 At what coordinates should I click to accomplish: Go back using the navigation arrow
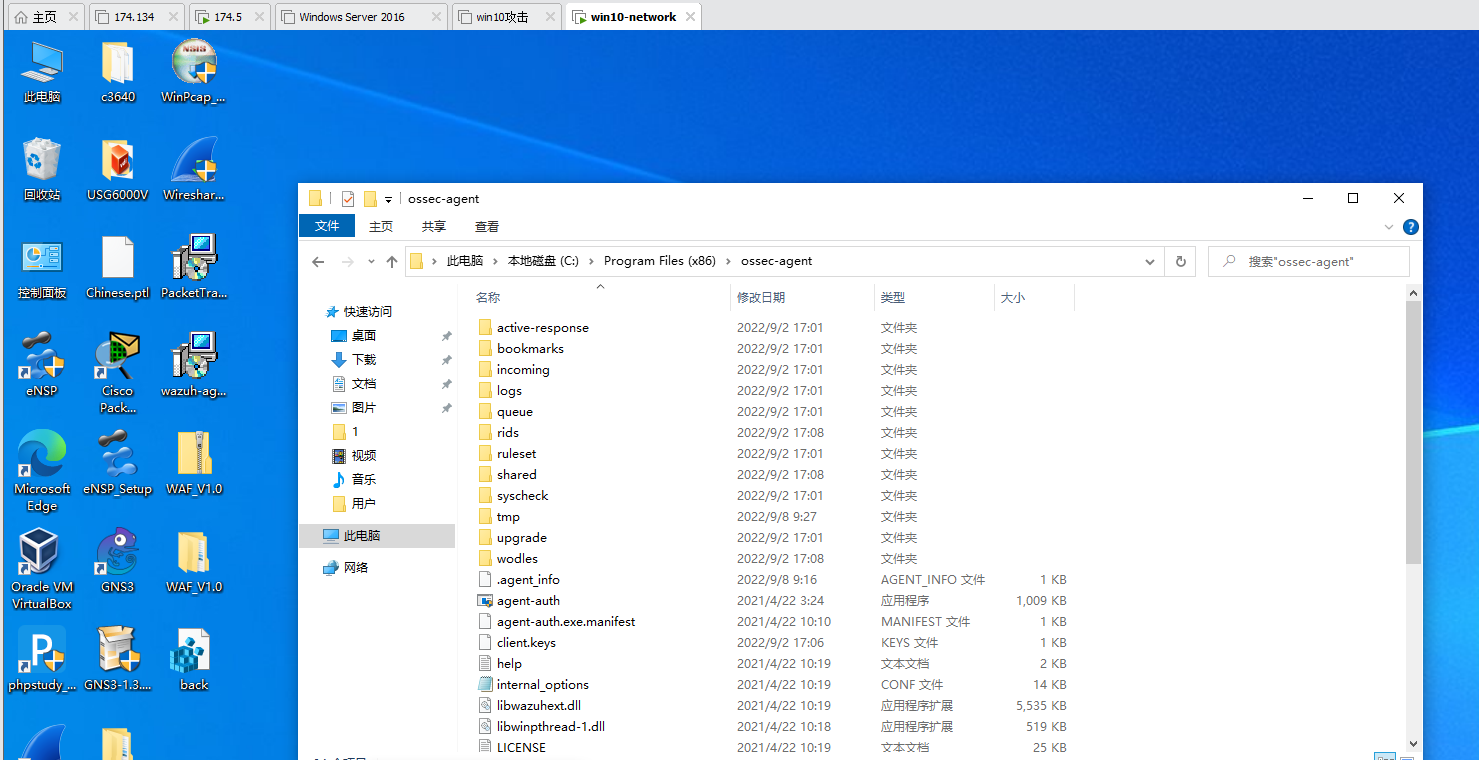(318, 261)
